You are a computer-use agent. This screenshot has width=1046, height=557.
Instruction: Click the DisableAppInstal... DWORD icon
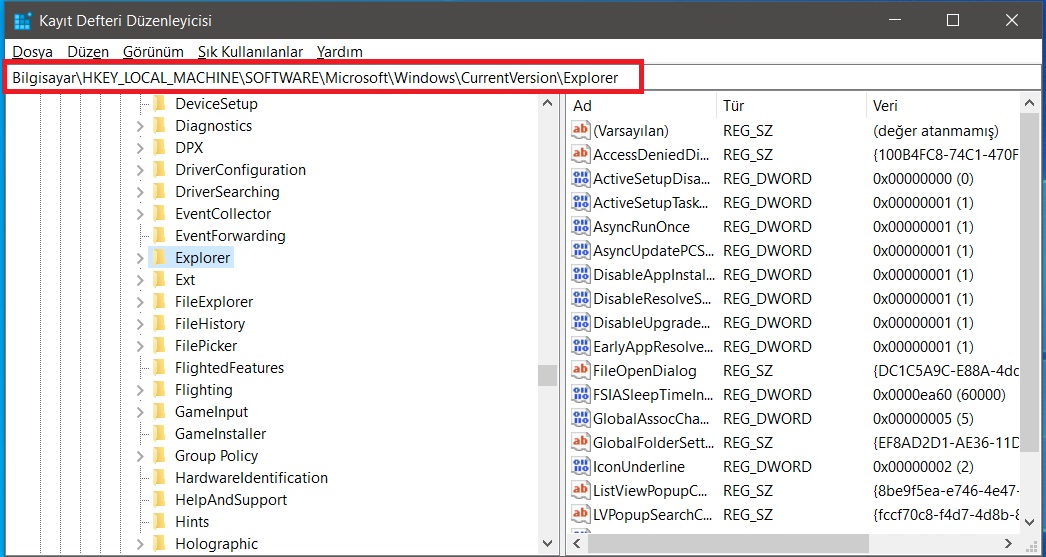(581, 275)
